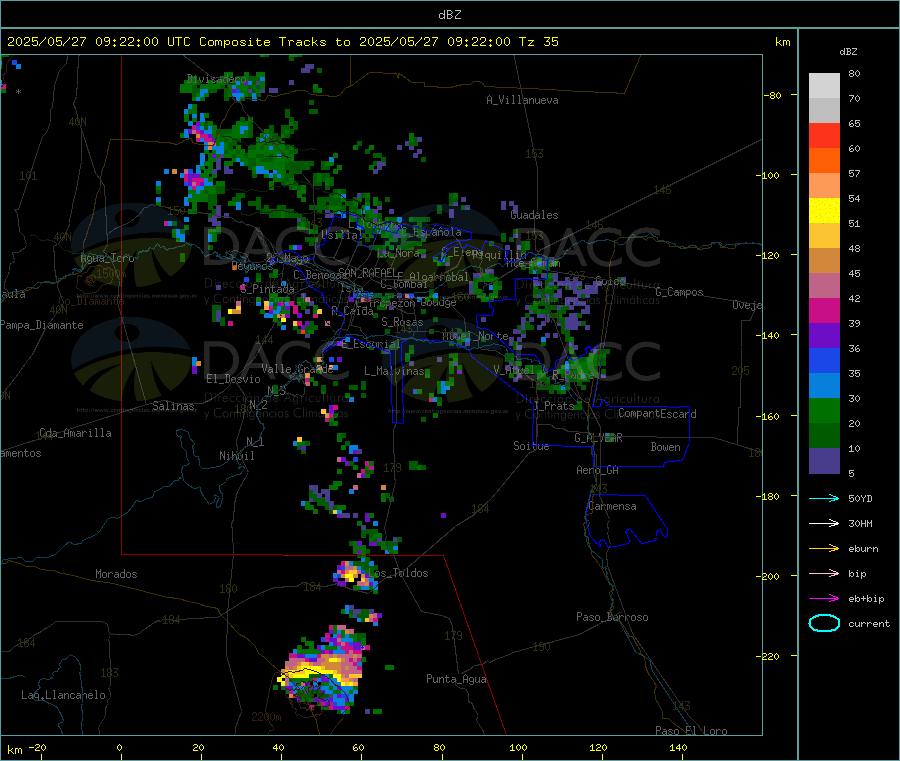Viewport: 900px width, 761px height.
Task: Click the 'Aero_GA' map label
Action: 598,470
